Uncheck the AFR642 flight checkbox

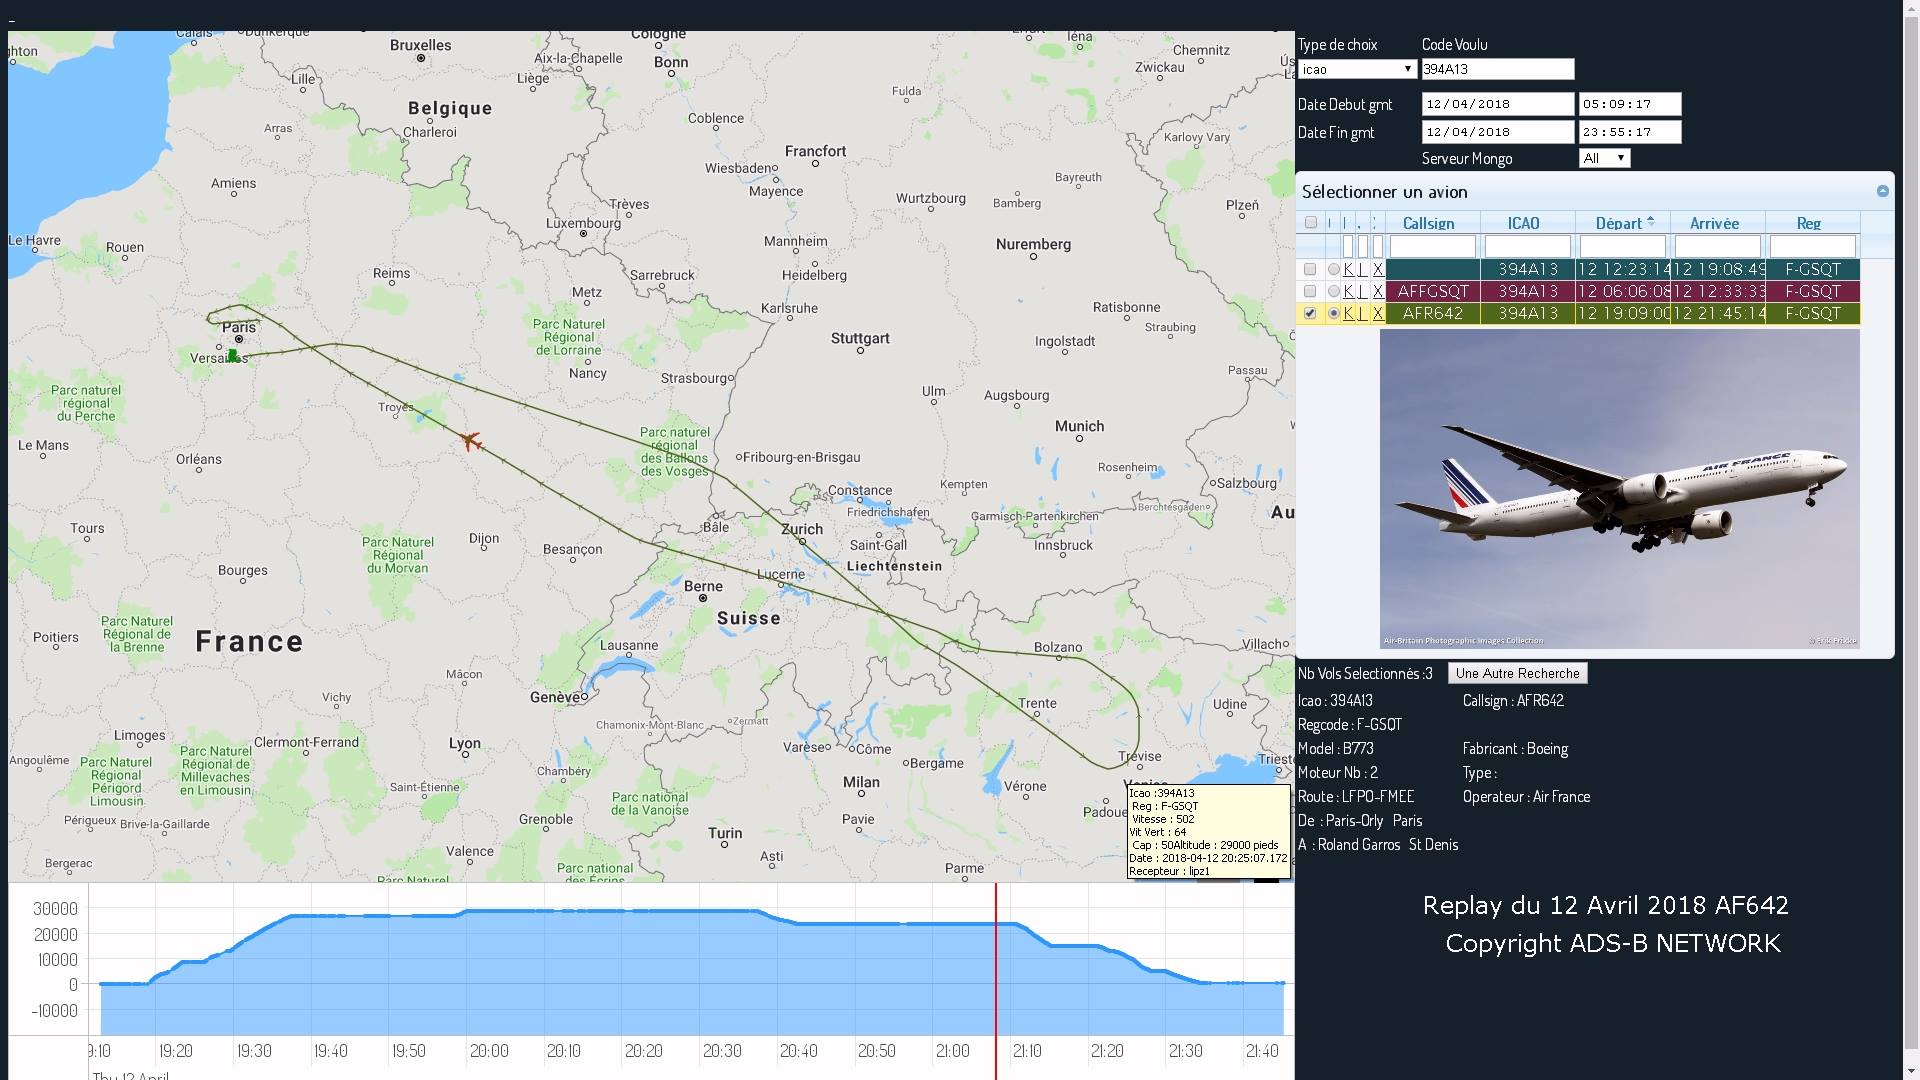pyautogui.click(x=1310, y=313)
